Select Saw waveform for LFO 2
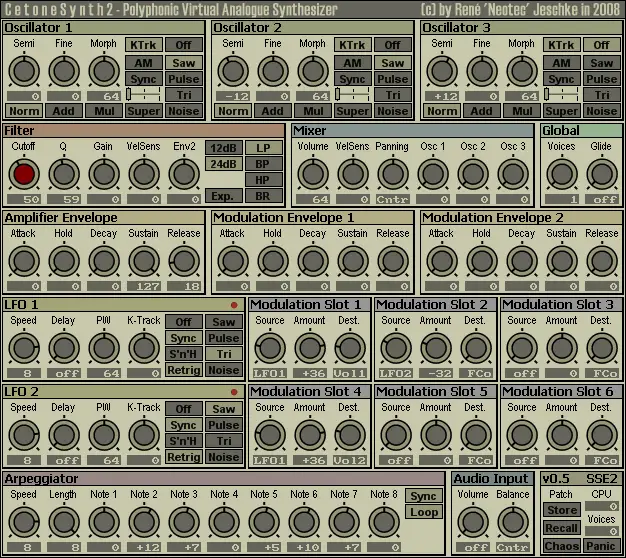626x558 pixels. [x=224, y=409]
